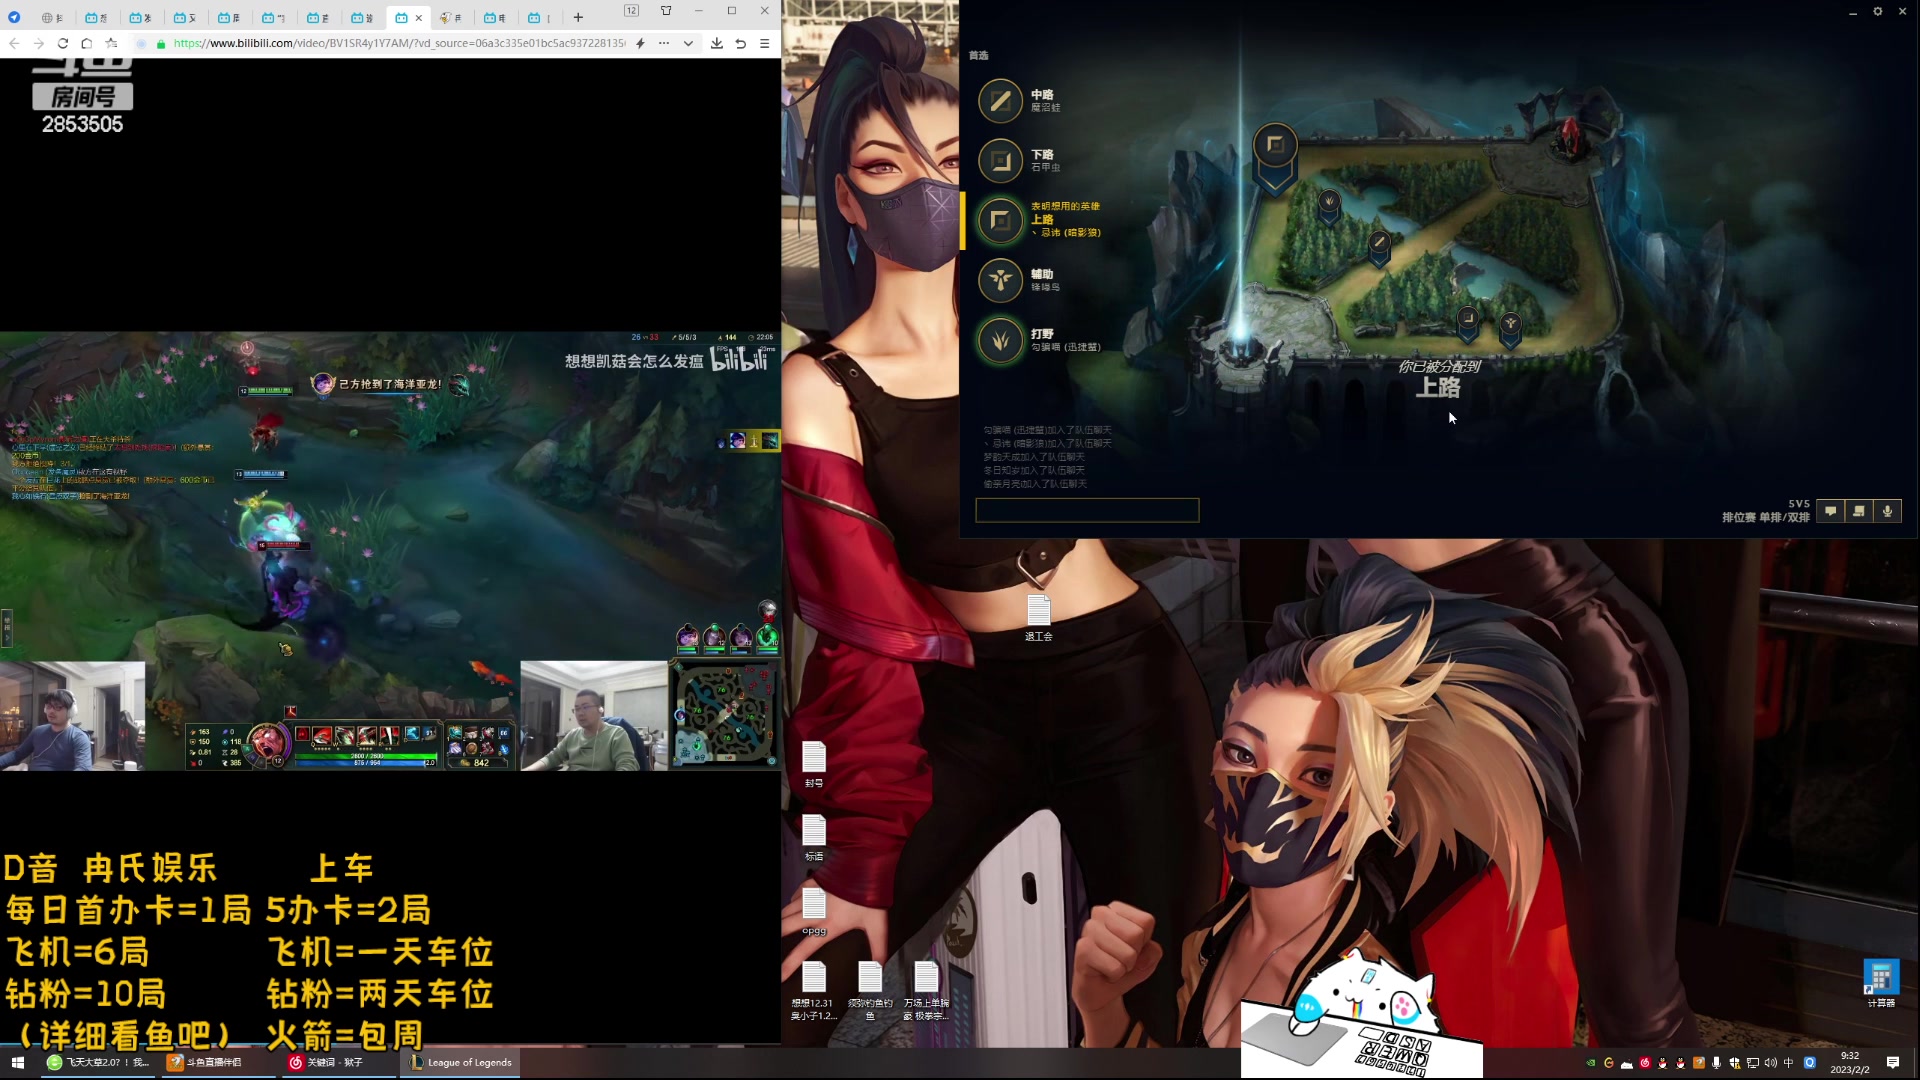Restore closed tab with undo icon

click(741, 43)
